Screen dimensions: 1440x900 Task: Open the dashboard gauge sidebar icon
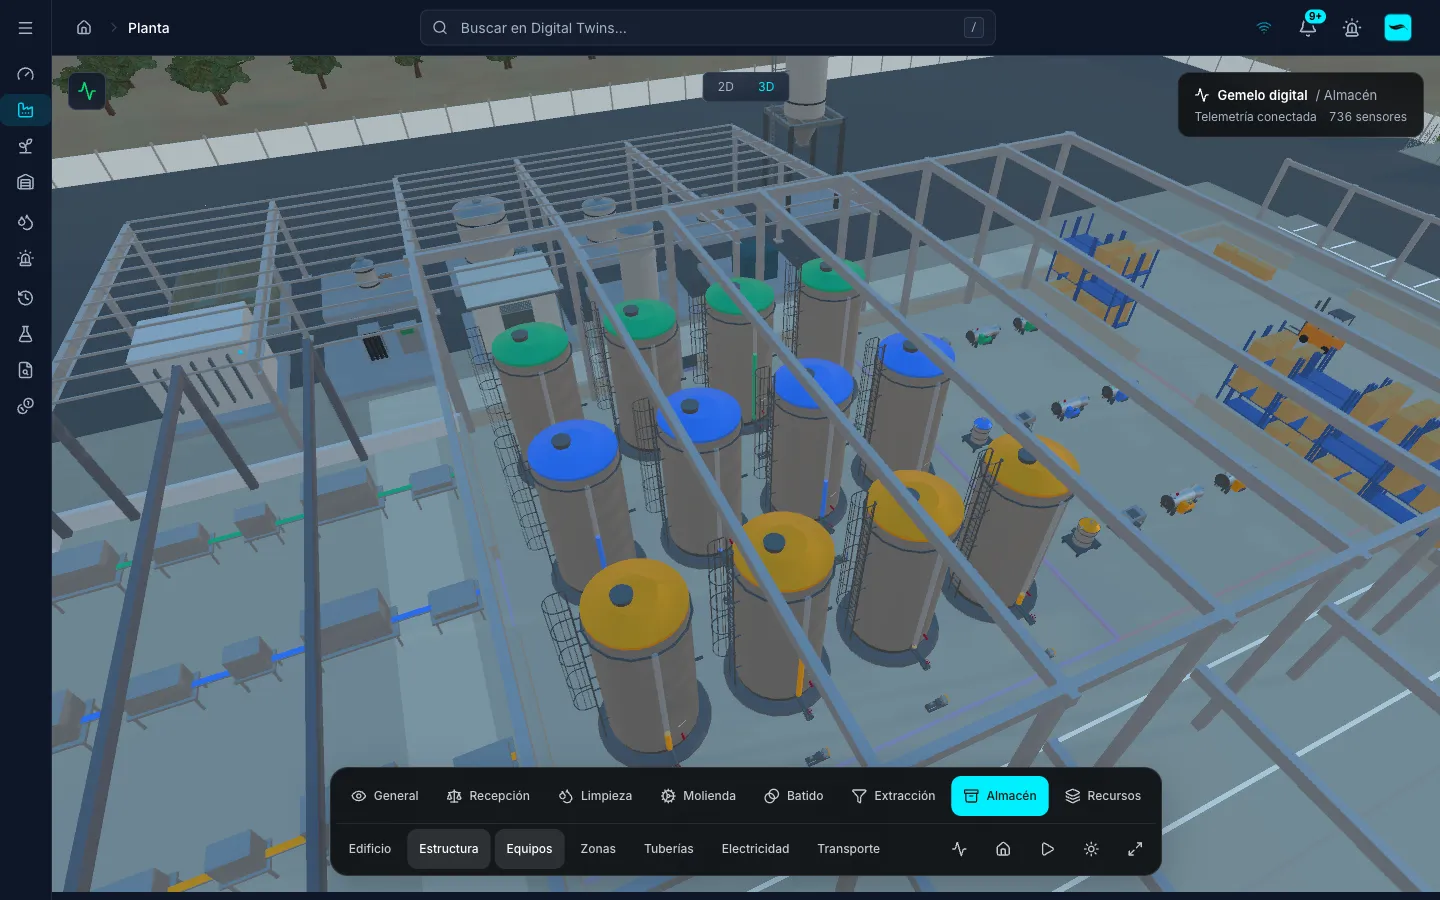[26, 74]
